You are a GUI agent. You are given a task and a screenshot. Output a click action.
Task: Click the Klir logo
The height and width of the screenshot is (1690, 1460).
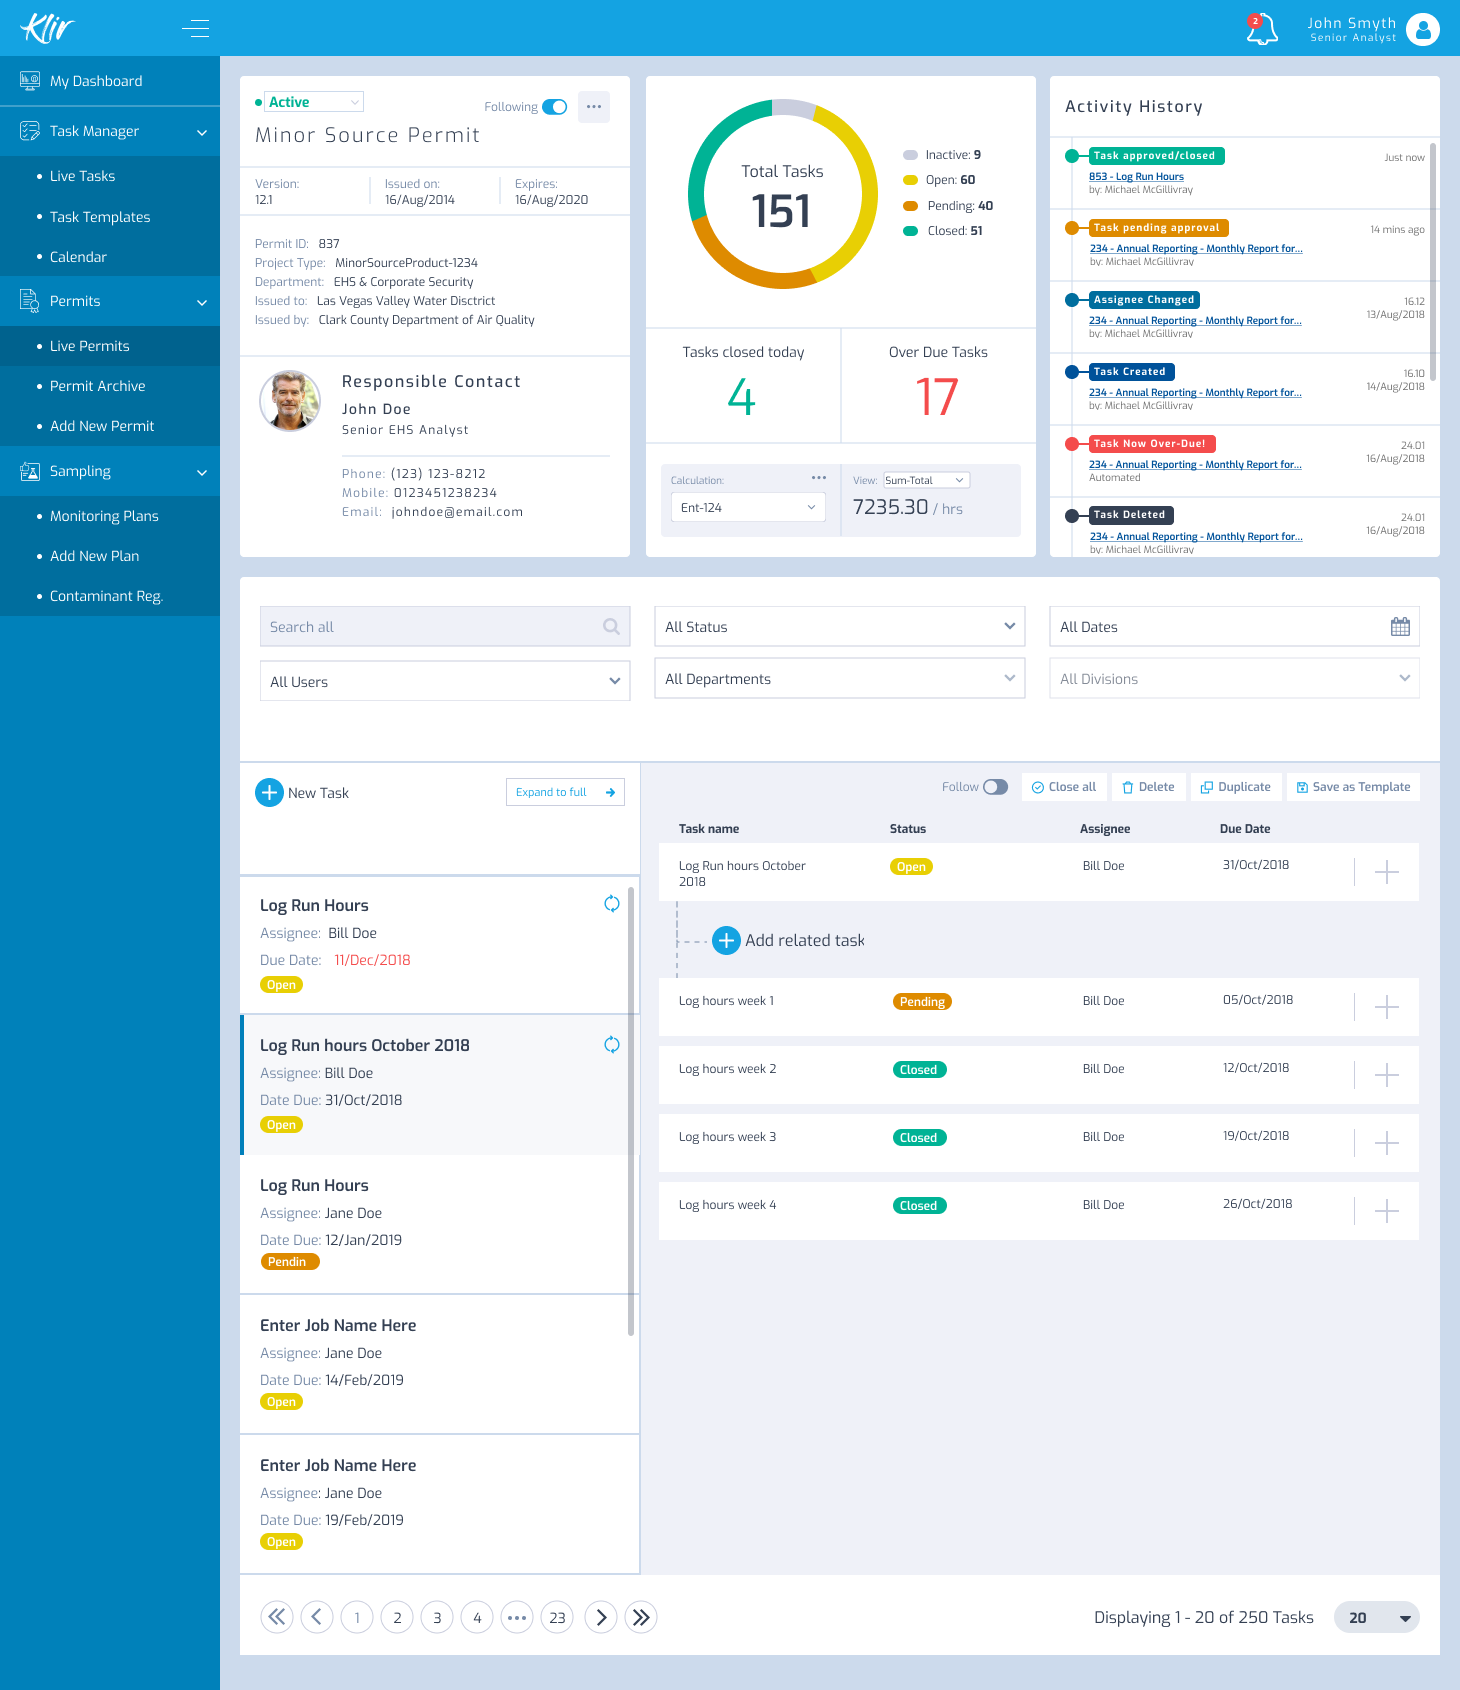pos(47,28)
